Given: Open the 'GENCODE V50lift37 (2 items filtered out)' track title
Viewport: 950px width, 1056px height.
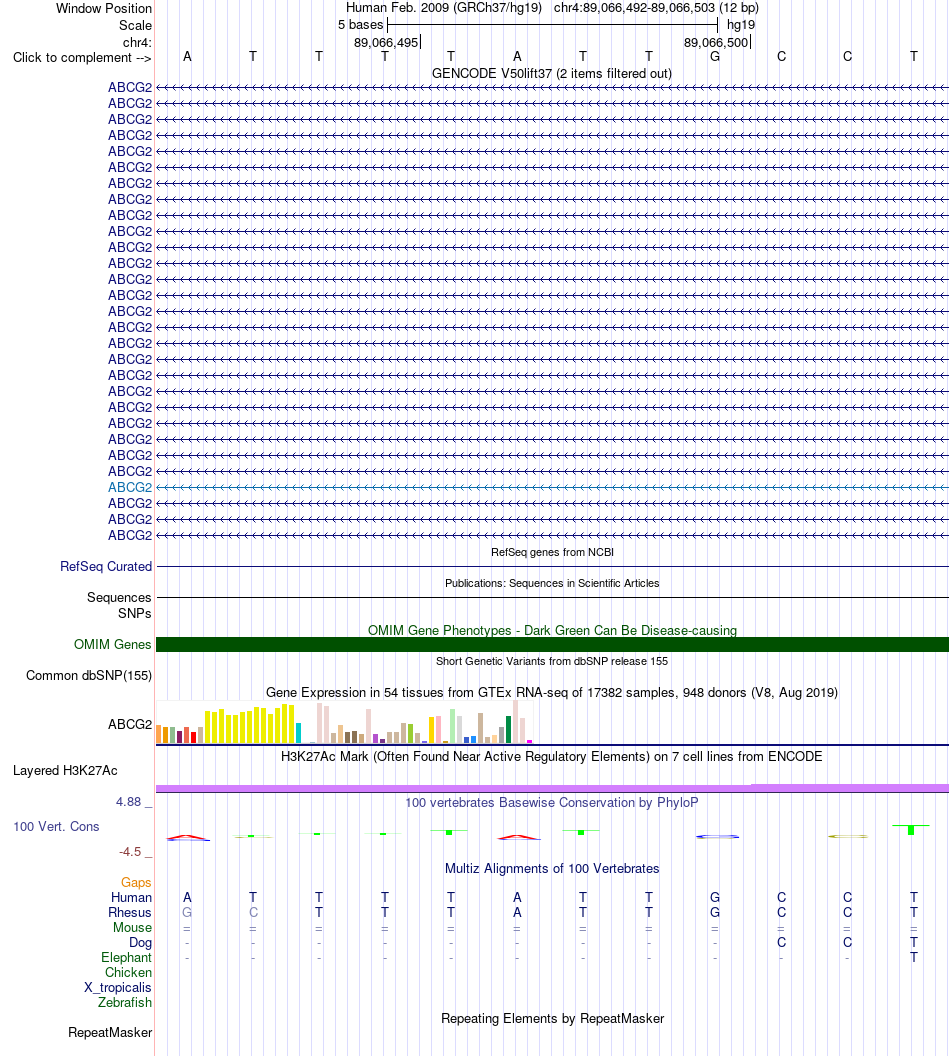Looking at the screenshot, I should click(x=551, y=73).
